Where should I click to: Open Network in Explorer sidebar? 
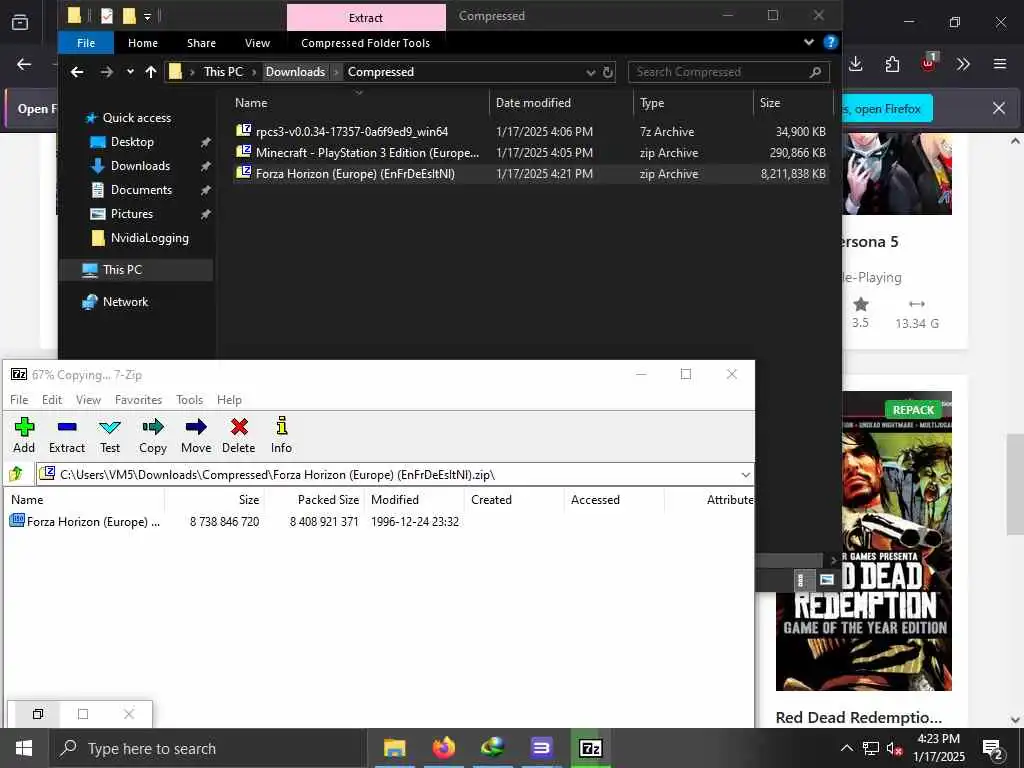click(x=125, y=302)
